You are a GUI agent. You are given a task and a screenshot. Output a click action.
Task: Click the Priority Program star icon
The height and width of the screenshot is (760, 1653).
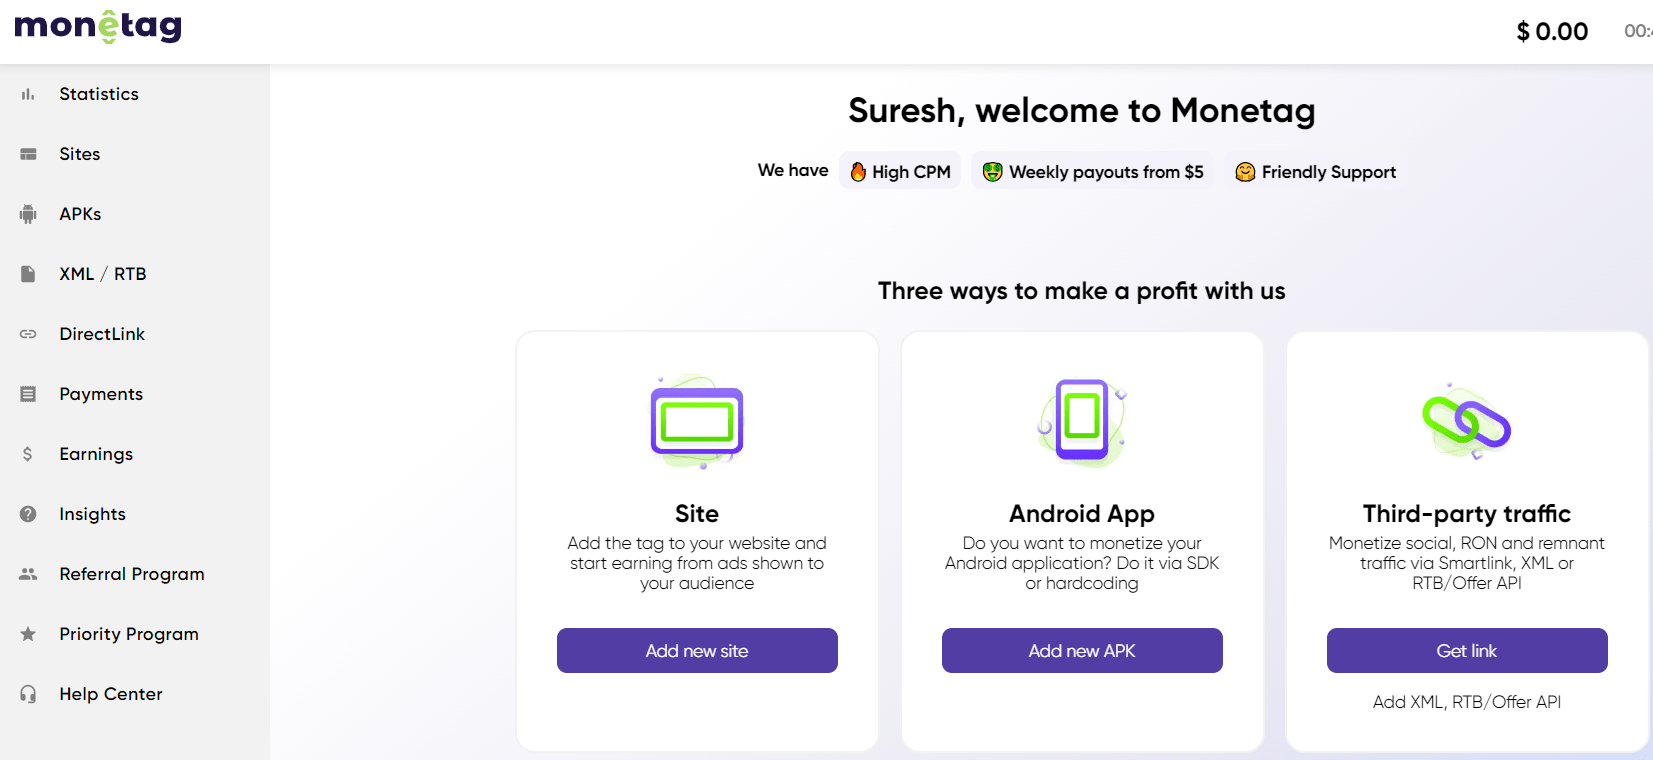tap(28, 634)
